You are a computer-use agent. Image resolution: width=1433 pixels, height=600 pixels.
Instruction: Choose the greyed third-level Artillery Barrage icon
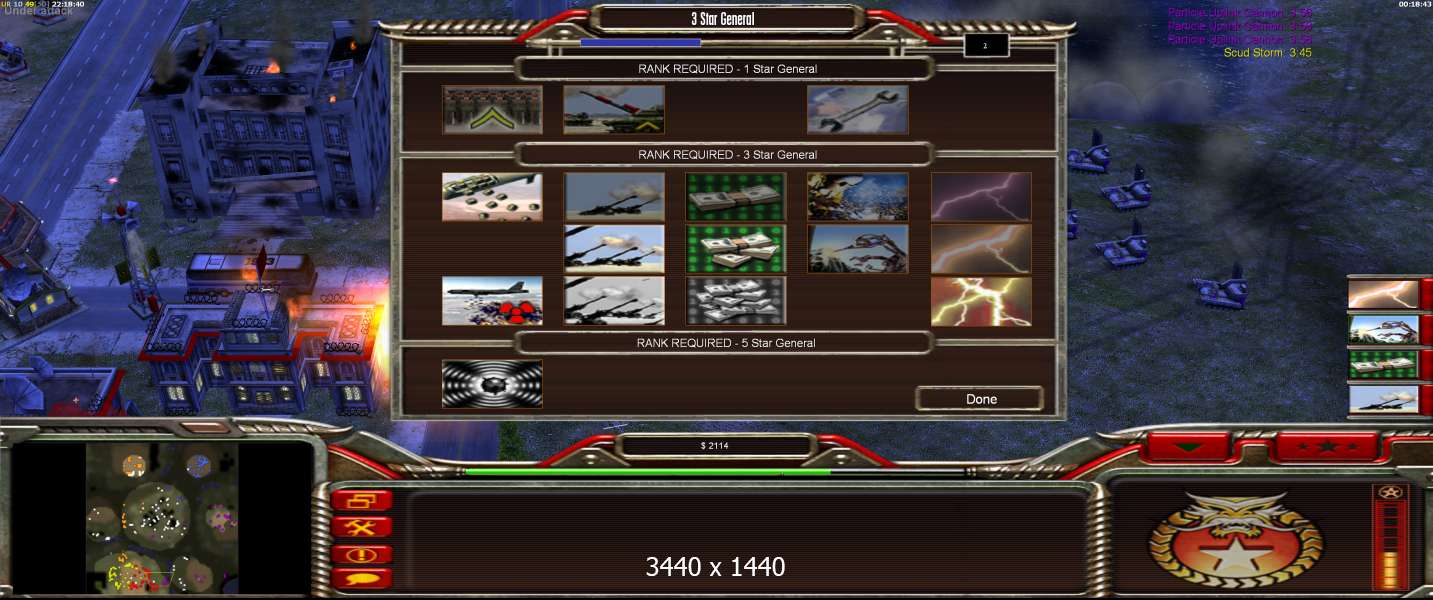[614, 301]
